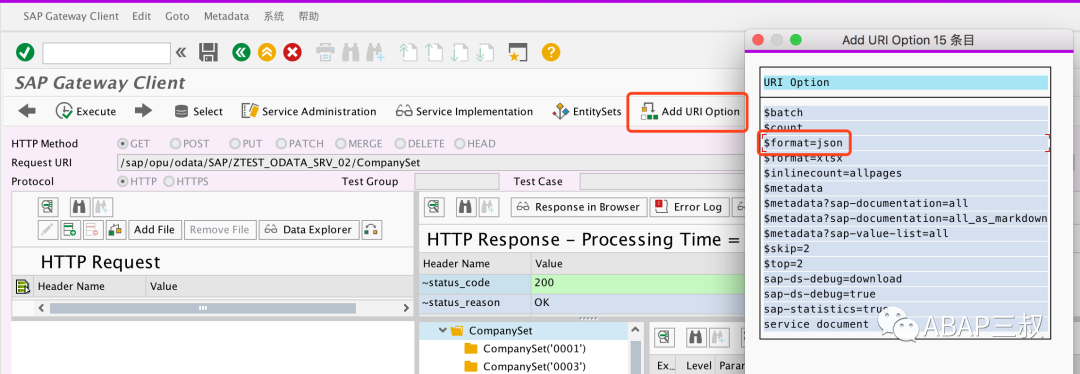Click the Select database button
Image resolution: width=1080 pixels, height=374 pixels.
click(x=198, y=111)
